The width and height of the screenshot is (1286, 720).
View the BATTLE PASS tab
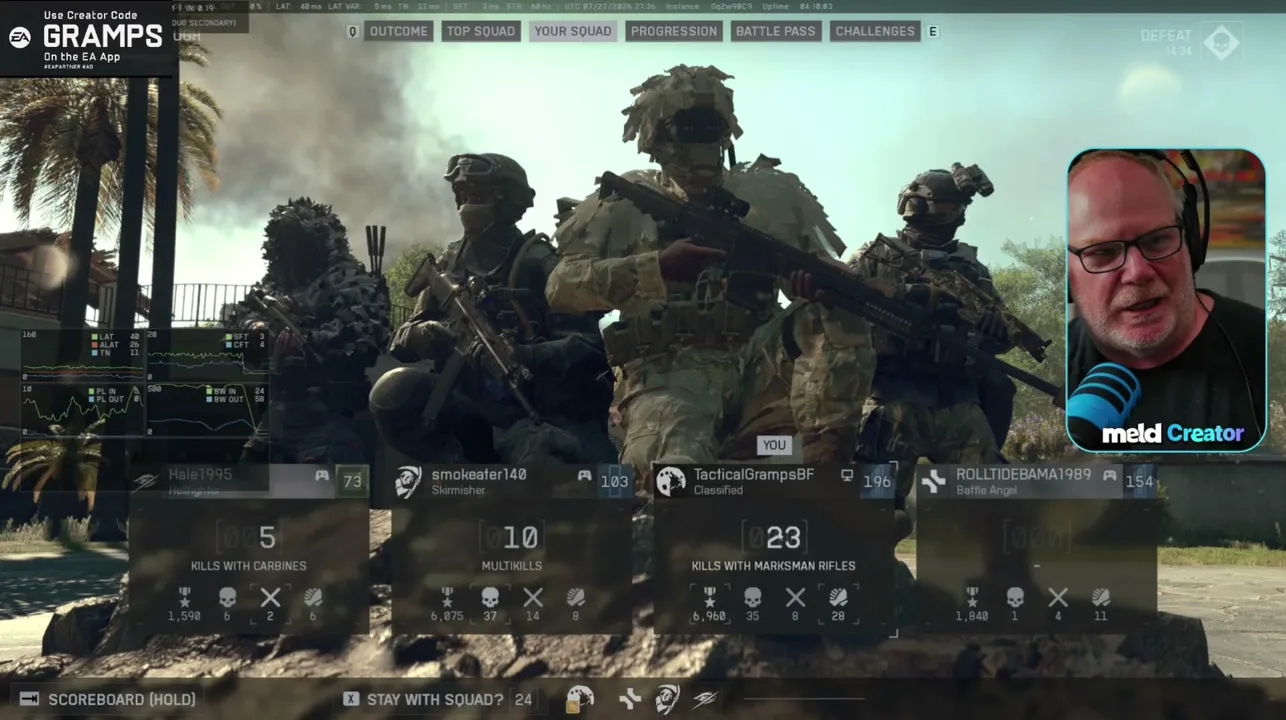(x=775, y=31)
